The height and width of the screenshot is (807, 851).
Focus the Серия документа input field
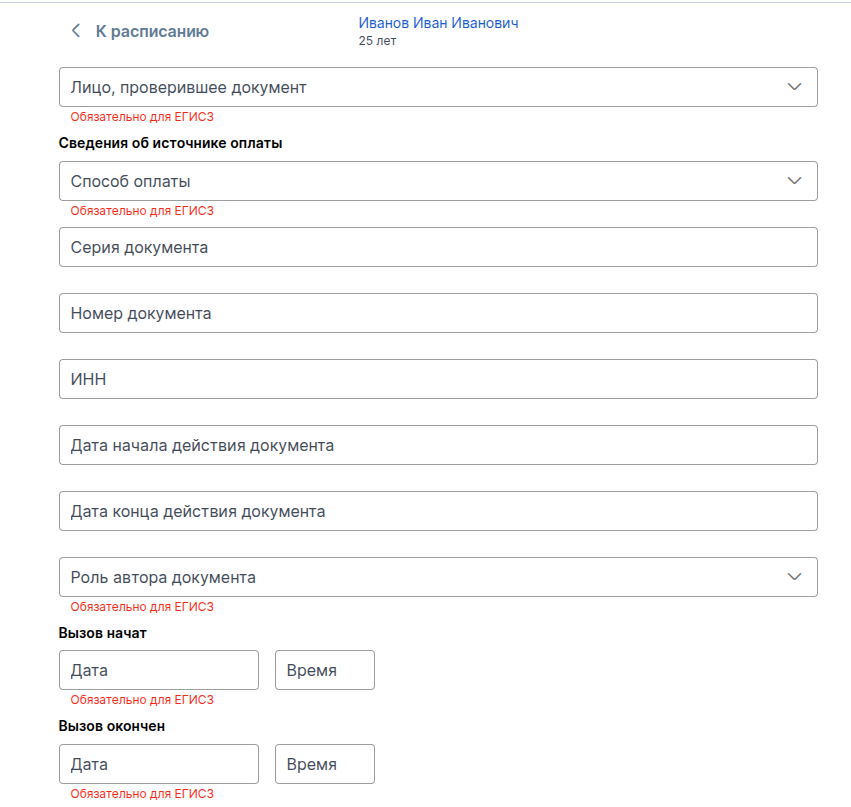click(438, 247)
